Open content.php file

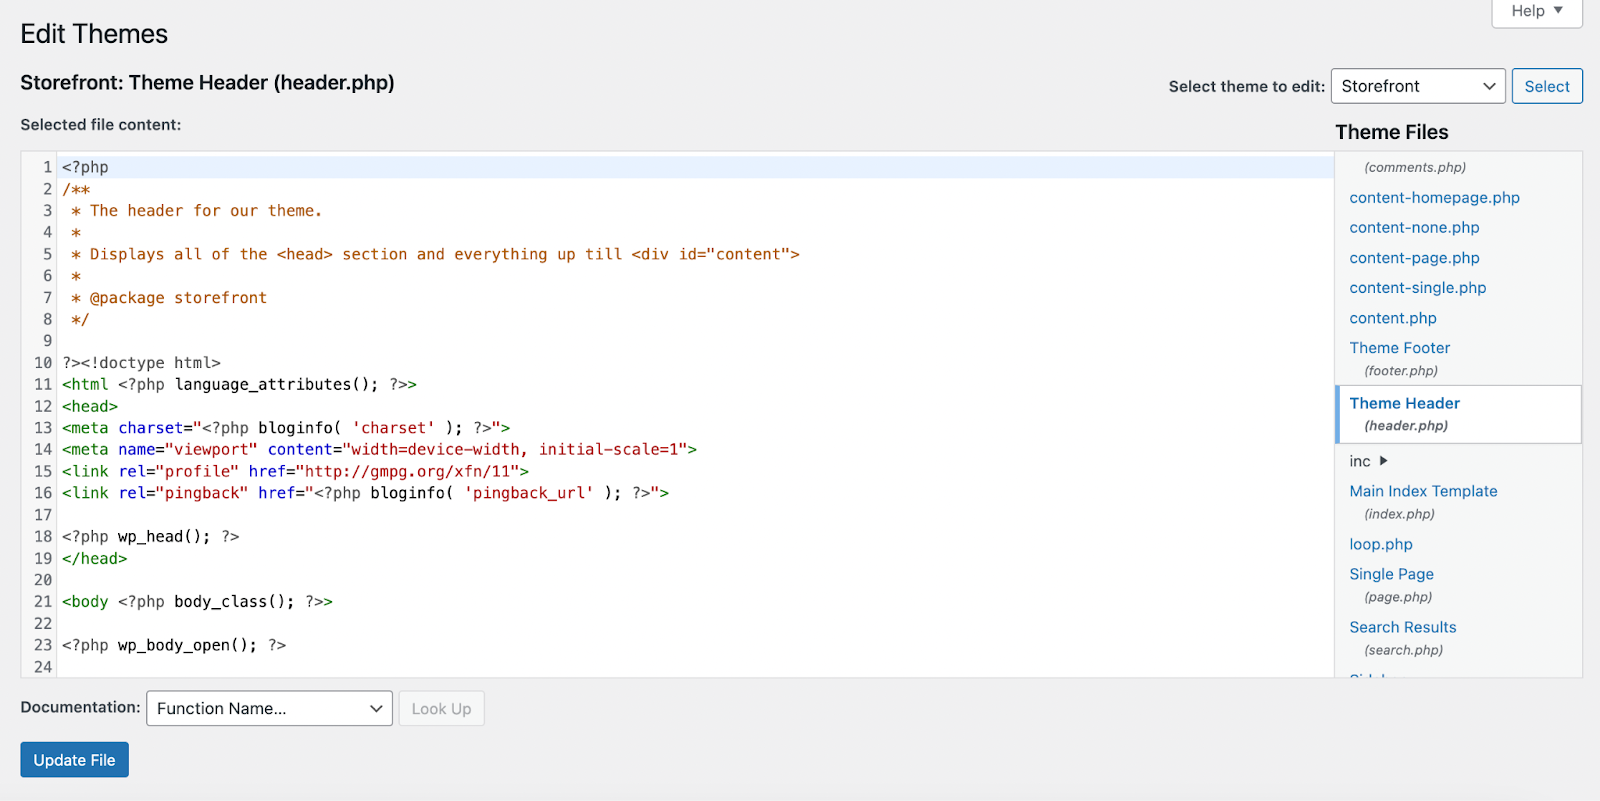(1393, 318)
